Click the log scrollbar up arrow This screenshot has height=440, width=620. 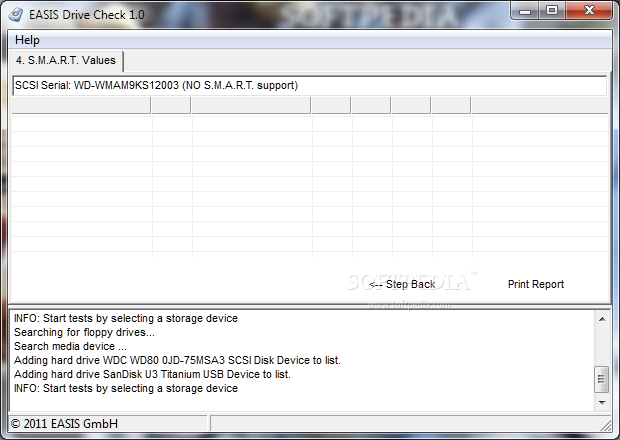point(602,319)
